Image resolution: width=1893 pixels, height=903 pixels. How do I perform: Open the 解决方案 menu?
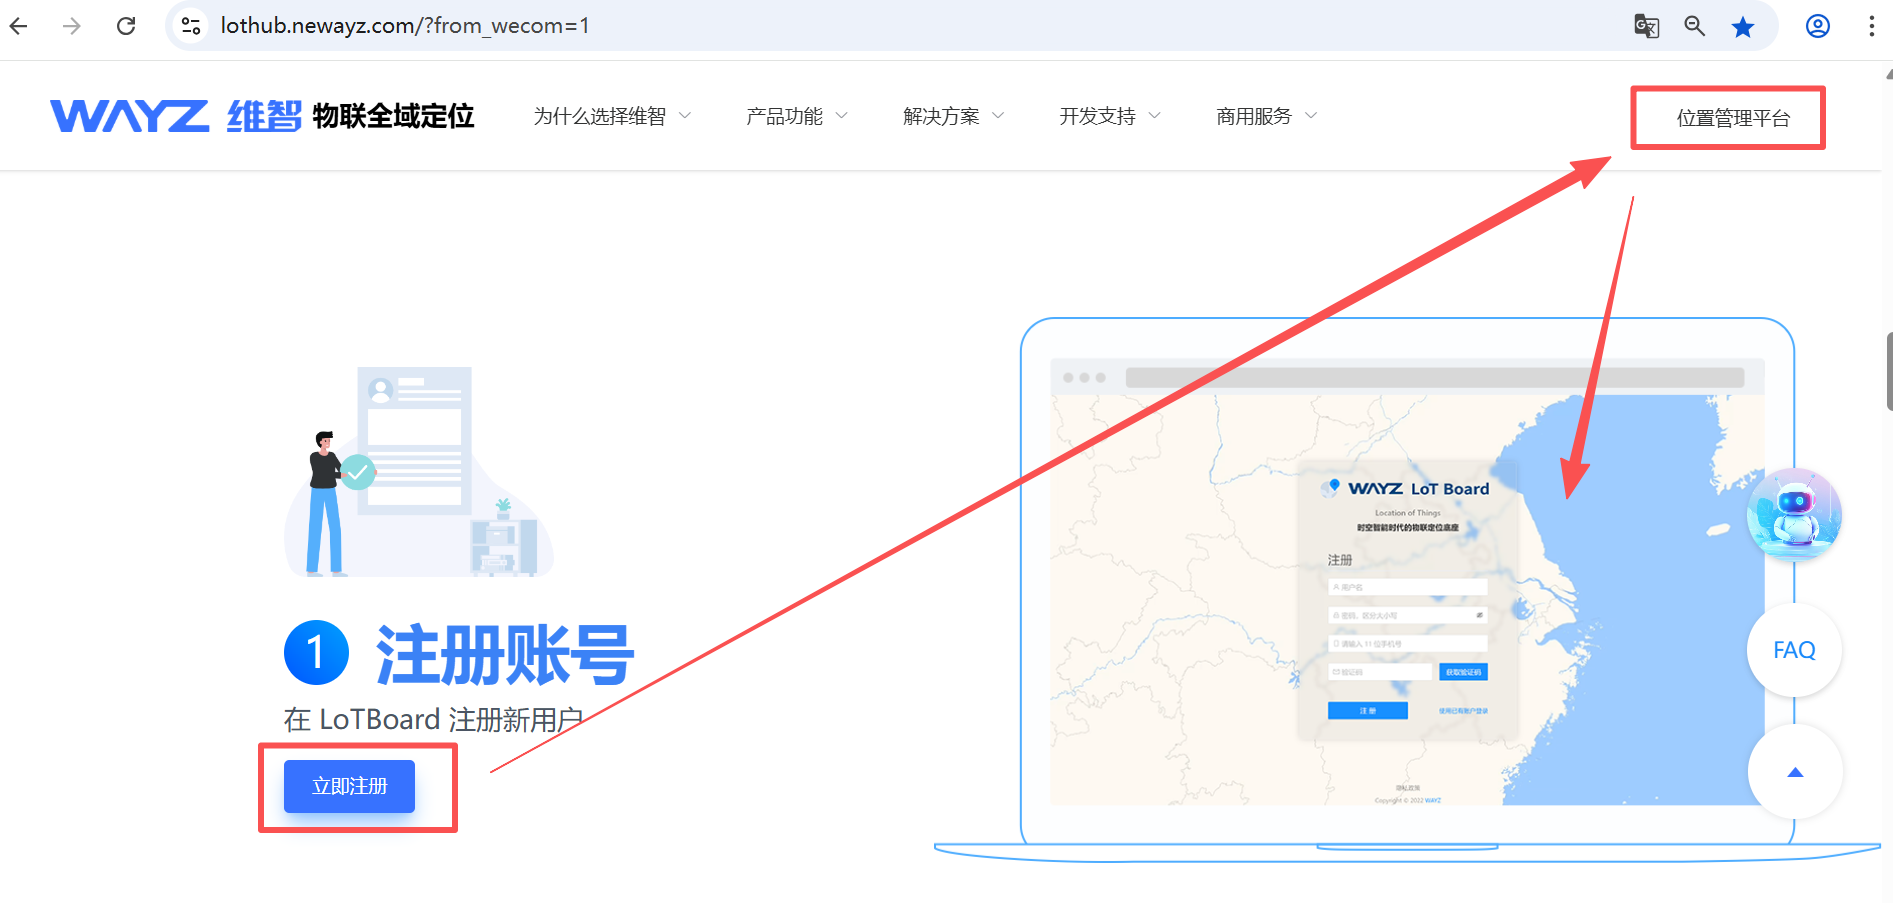954,116
